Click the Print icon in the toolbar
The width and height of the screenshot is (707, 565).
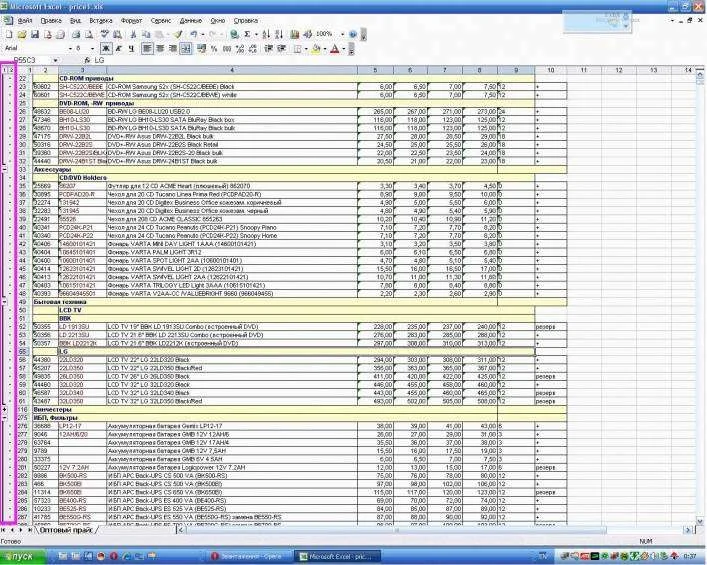click(76, 34)
